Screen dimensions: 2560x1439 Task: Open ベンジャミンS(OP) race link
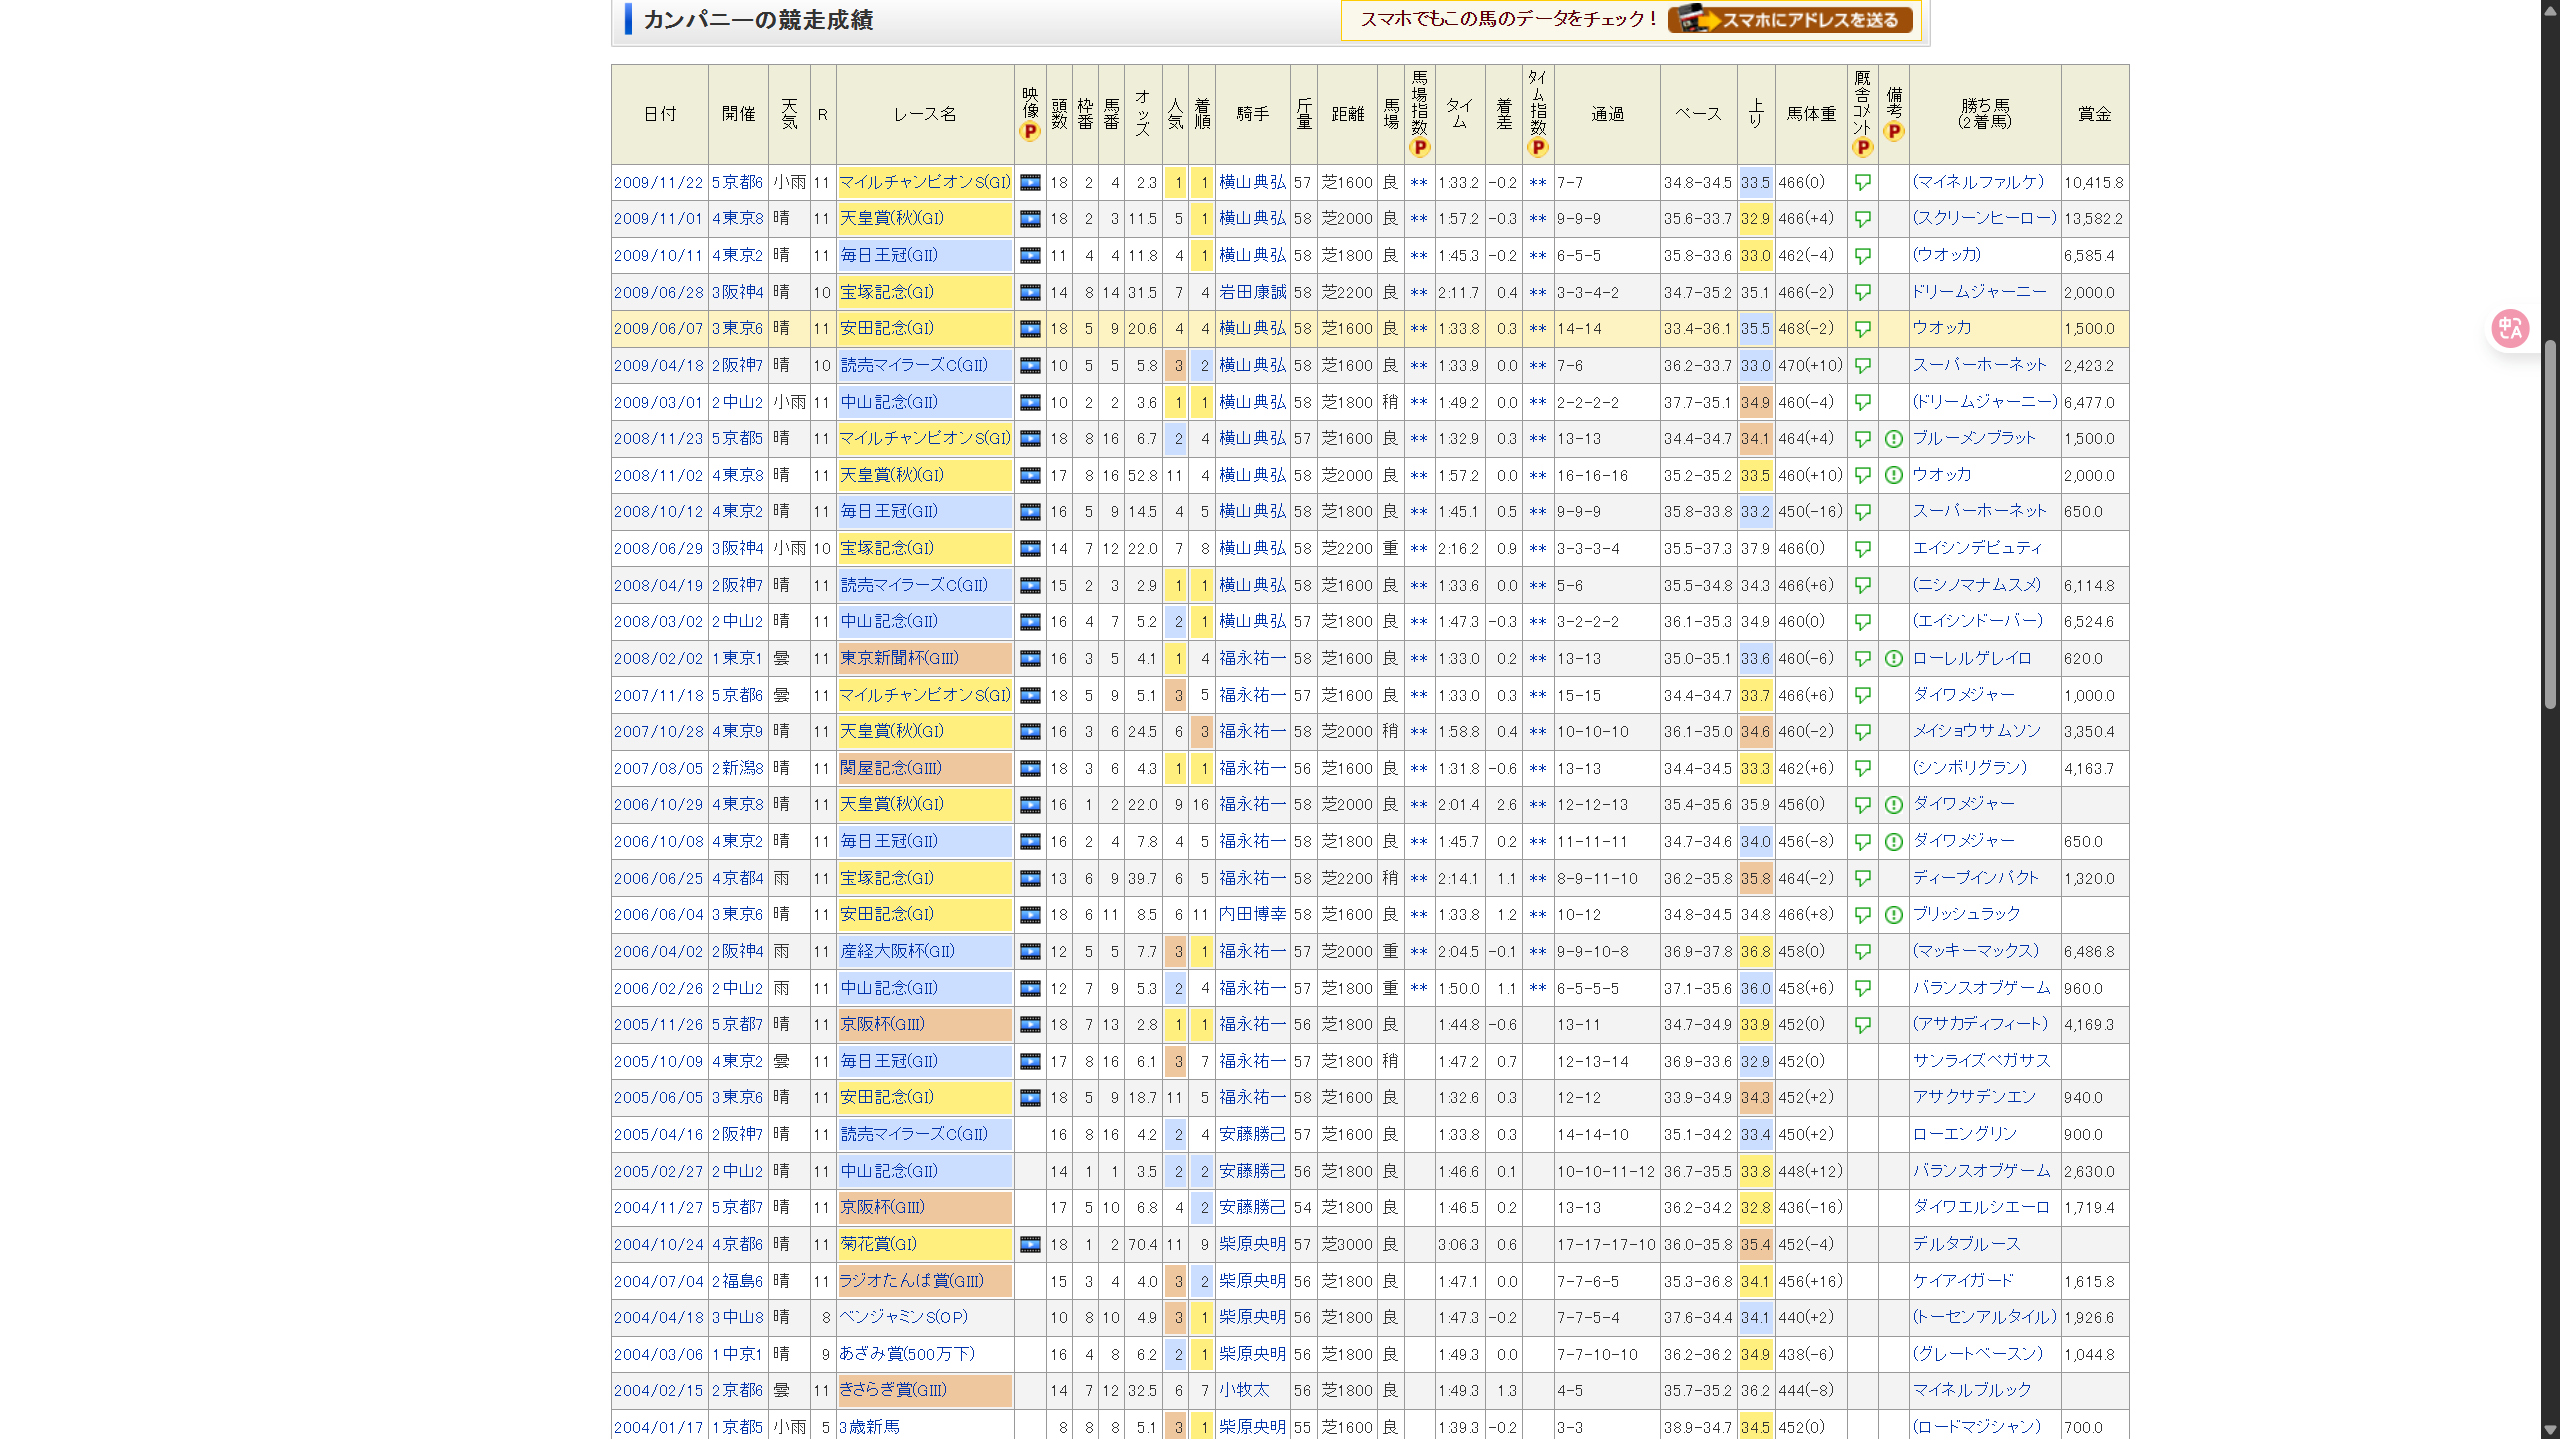click(x=903, y=1318)
